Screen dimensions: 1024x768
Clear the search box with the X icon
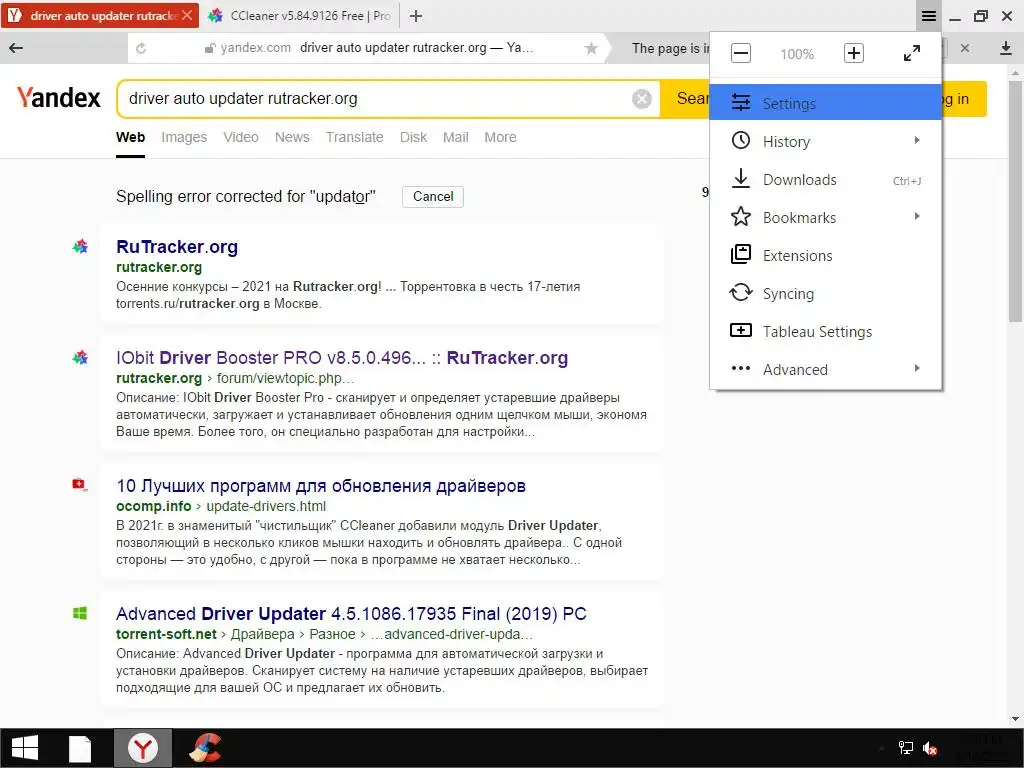(x=642, y=99)
